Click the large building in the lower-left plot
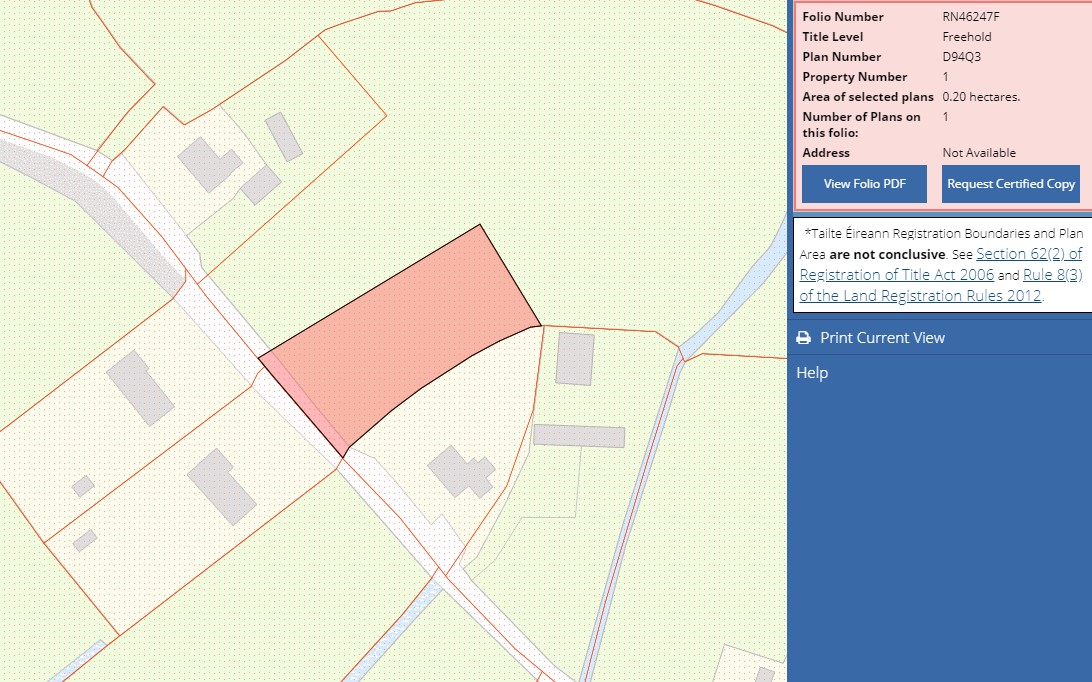Screen dimensions: 1092x682 [221, 486]
